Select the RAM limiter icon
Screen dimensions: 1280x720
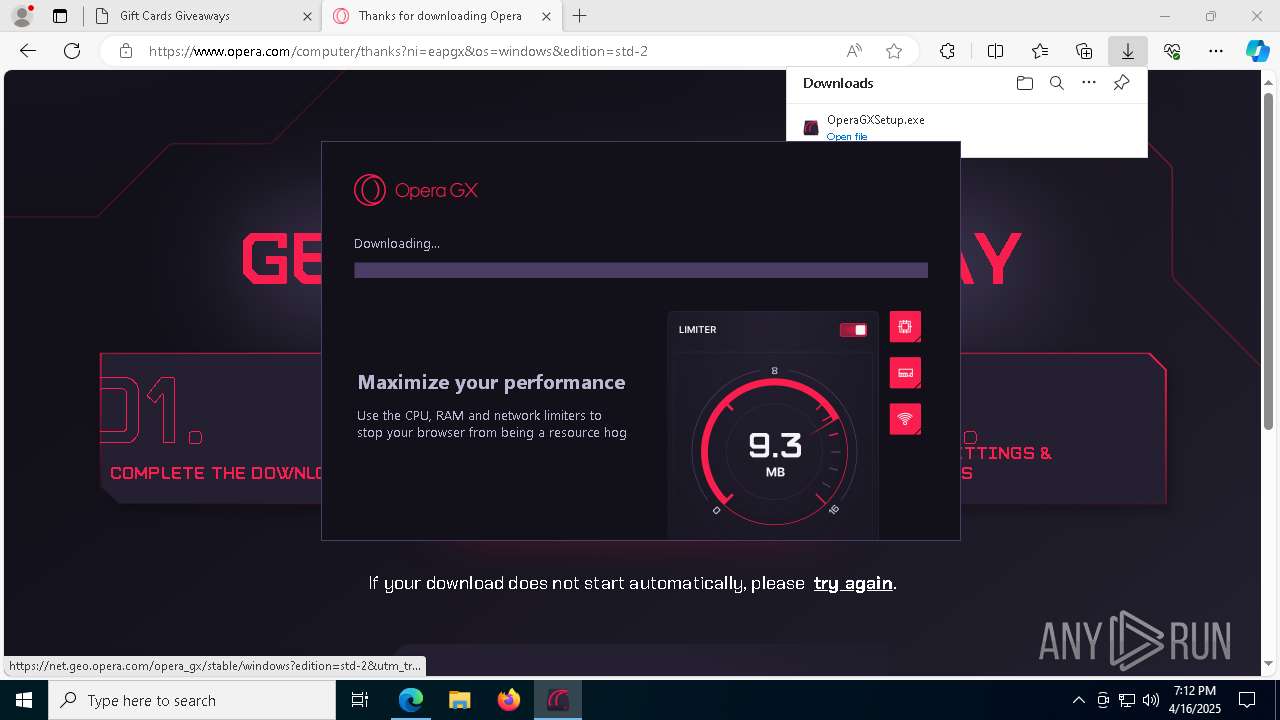(x=905, y=373)
